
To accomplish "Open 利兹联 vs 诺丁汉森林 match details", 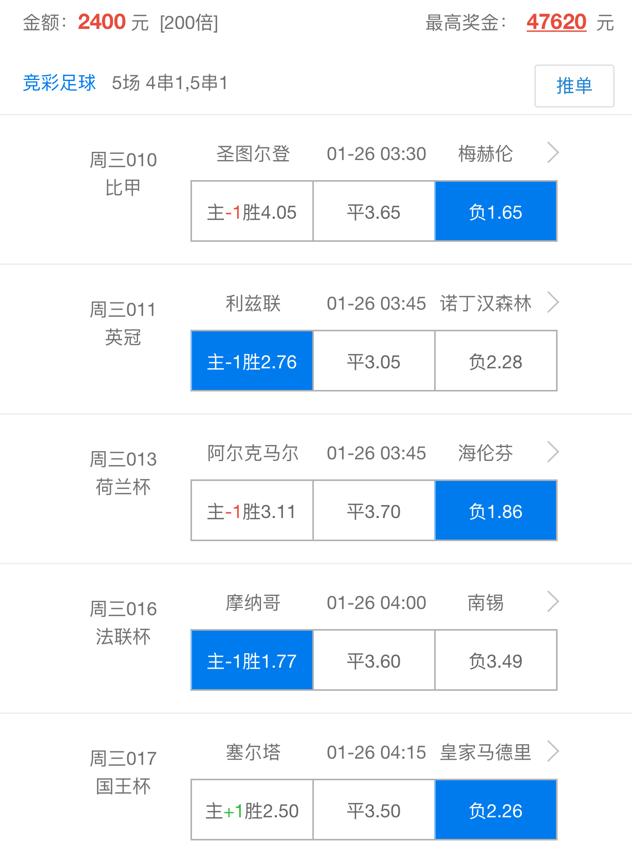I will tap(551, 303).
